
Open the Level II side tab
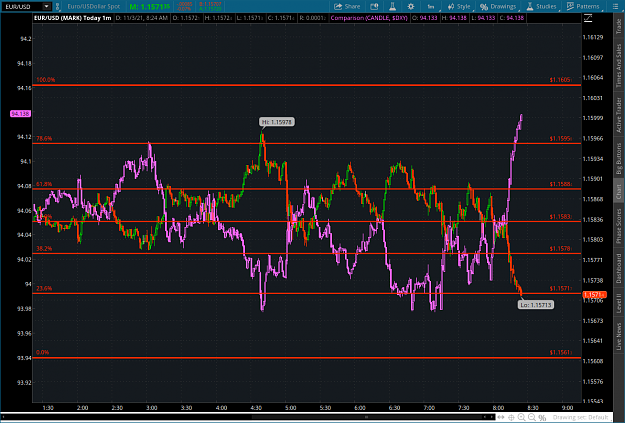click(619, 303)
